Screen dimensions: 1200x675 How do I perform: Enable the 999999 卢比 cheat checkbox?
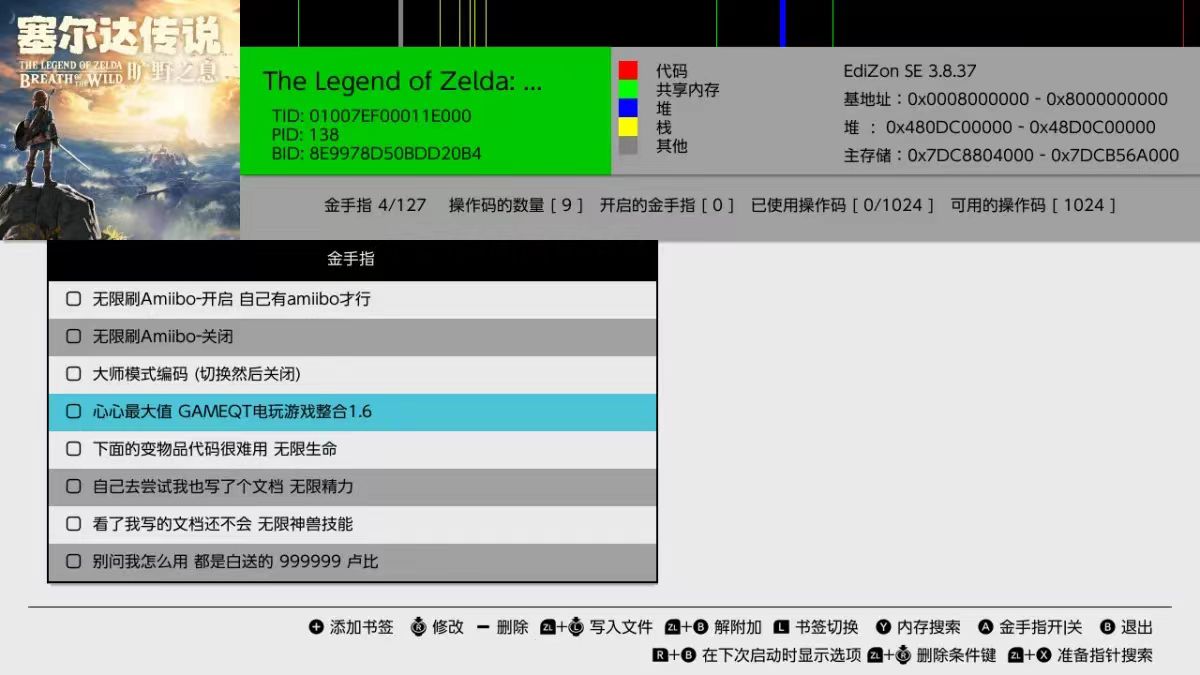[73, 561]
